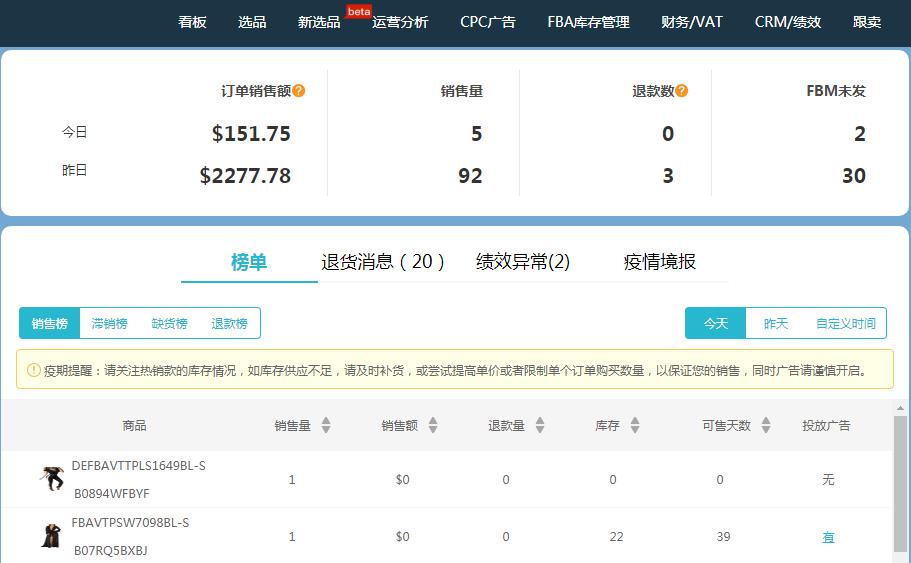Switch ranking to 缺货榜
The image size is (911, 563).
click(x=169, y=323)
